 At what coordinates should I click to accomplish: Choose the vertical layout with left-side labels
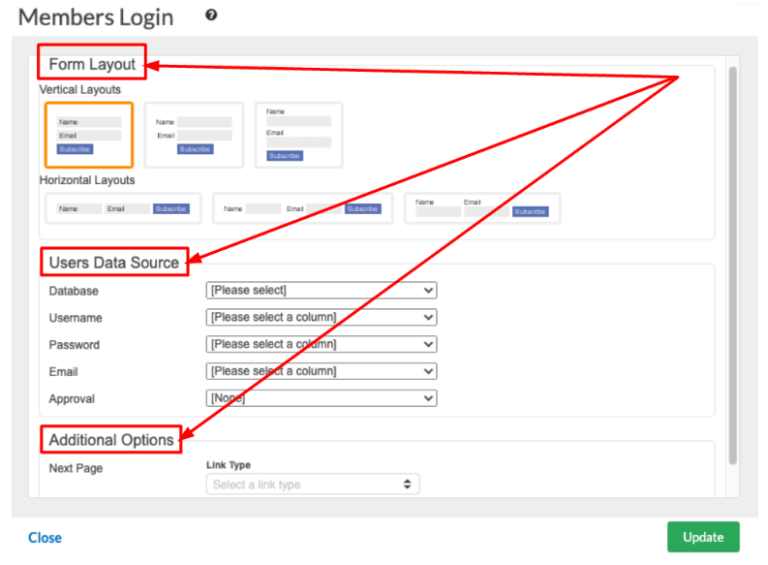(194, 135)
